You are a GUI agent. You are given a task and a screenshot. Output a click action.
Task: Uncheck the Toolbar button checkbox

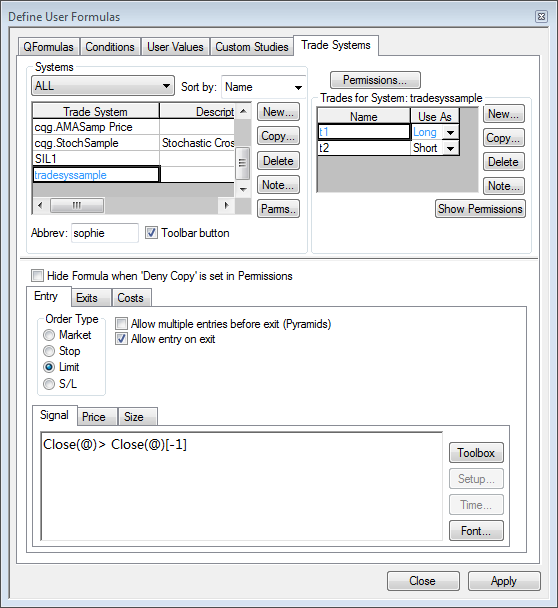point(151,233)
